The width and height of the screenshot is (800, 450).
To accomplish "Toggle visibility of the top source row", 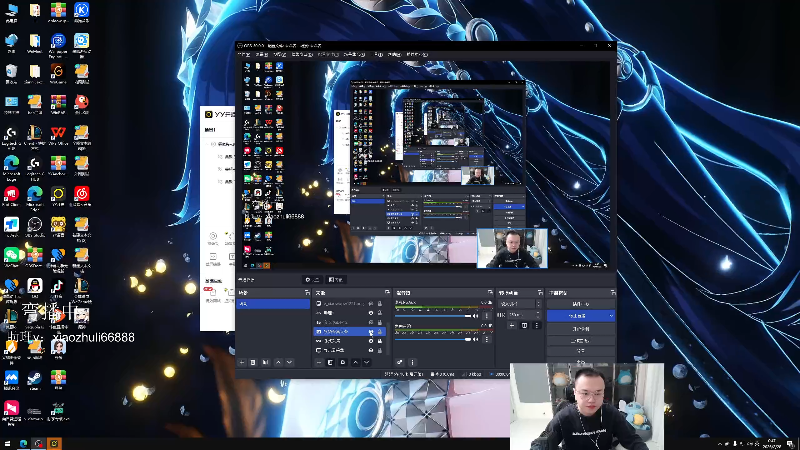I will point(371,304).
